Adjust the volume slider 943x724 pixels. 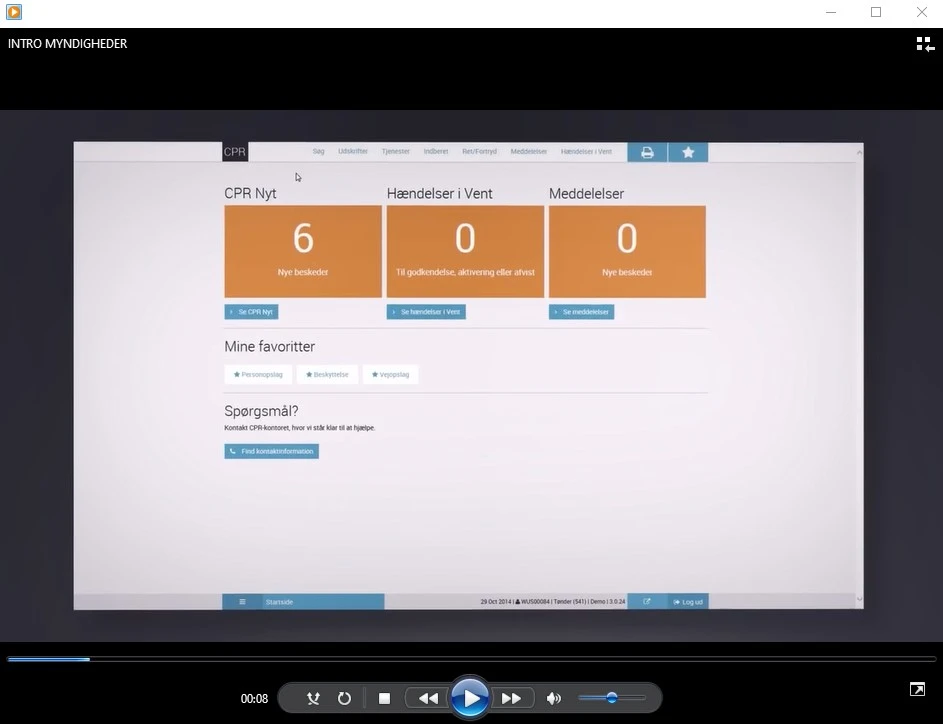pos(611,698)
